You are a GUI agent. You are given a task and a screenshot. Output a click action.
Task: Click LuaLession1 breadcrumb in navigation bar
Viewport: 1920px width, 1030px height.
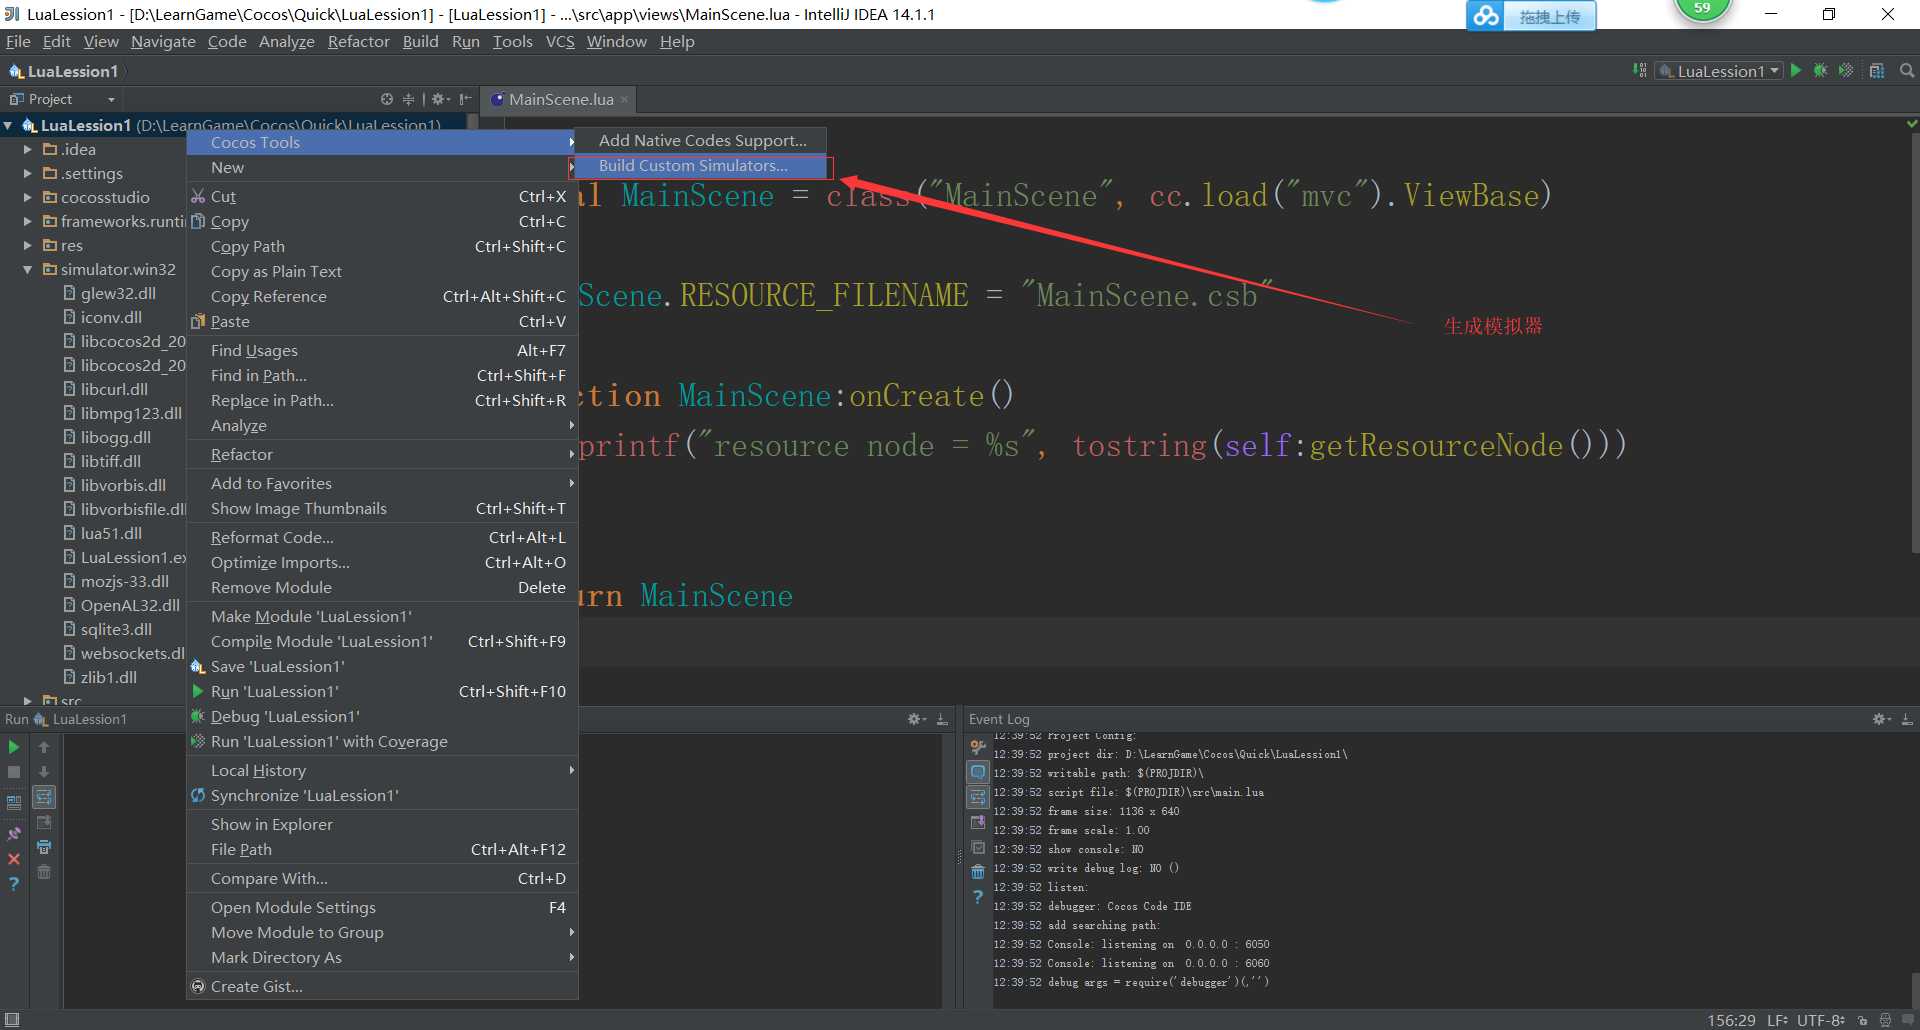click(x=63, y=71)
